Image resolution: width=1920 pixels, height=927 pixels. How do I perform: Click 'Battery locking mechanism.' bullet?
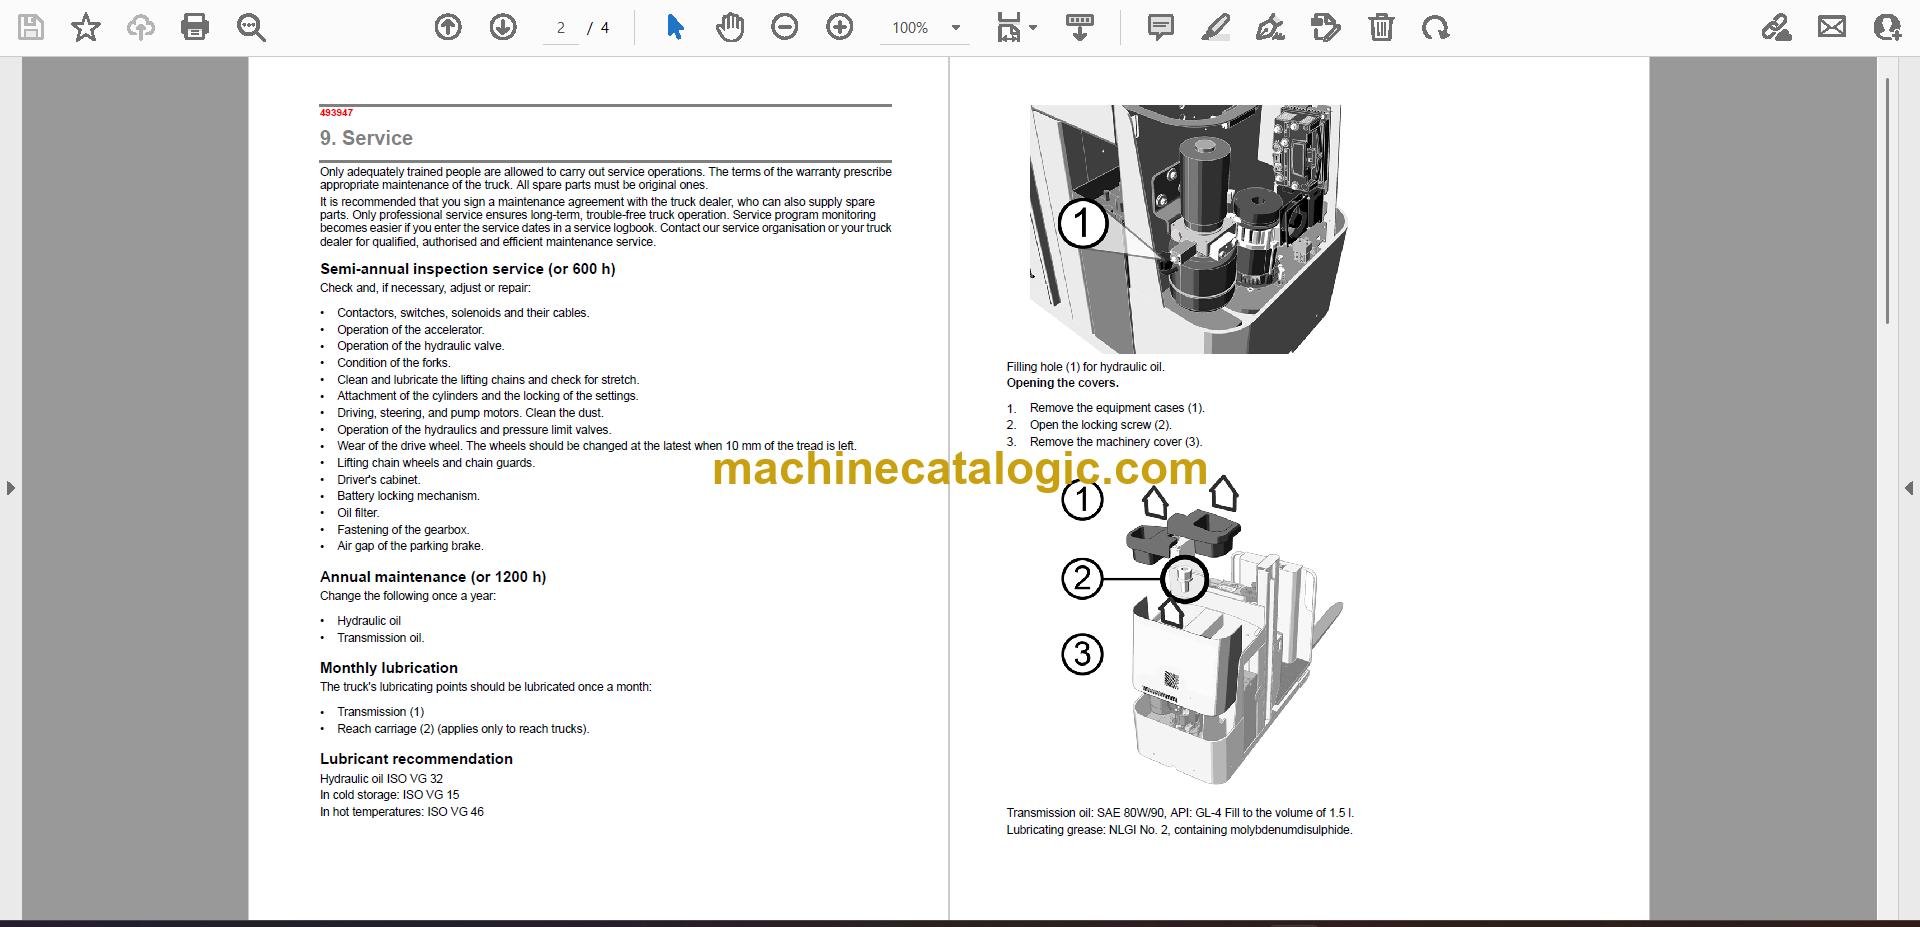408,496
